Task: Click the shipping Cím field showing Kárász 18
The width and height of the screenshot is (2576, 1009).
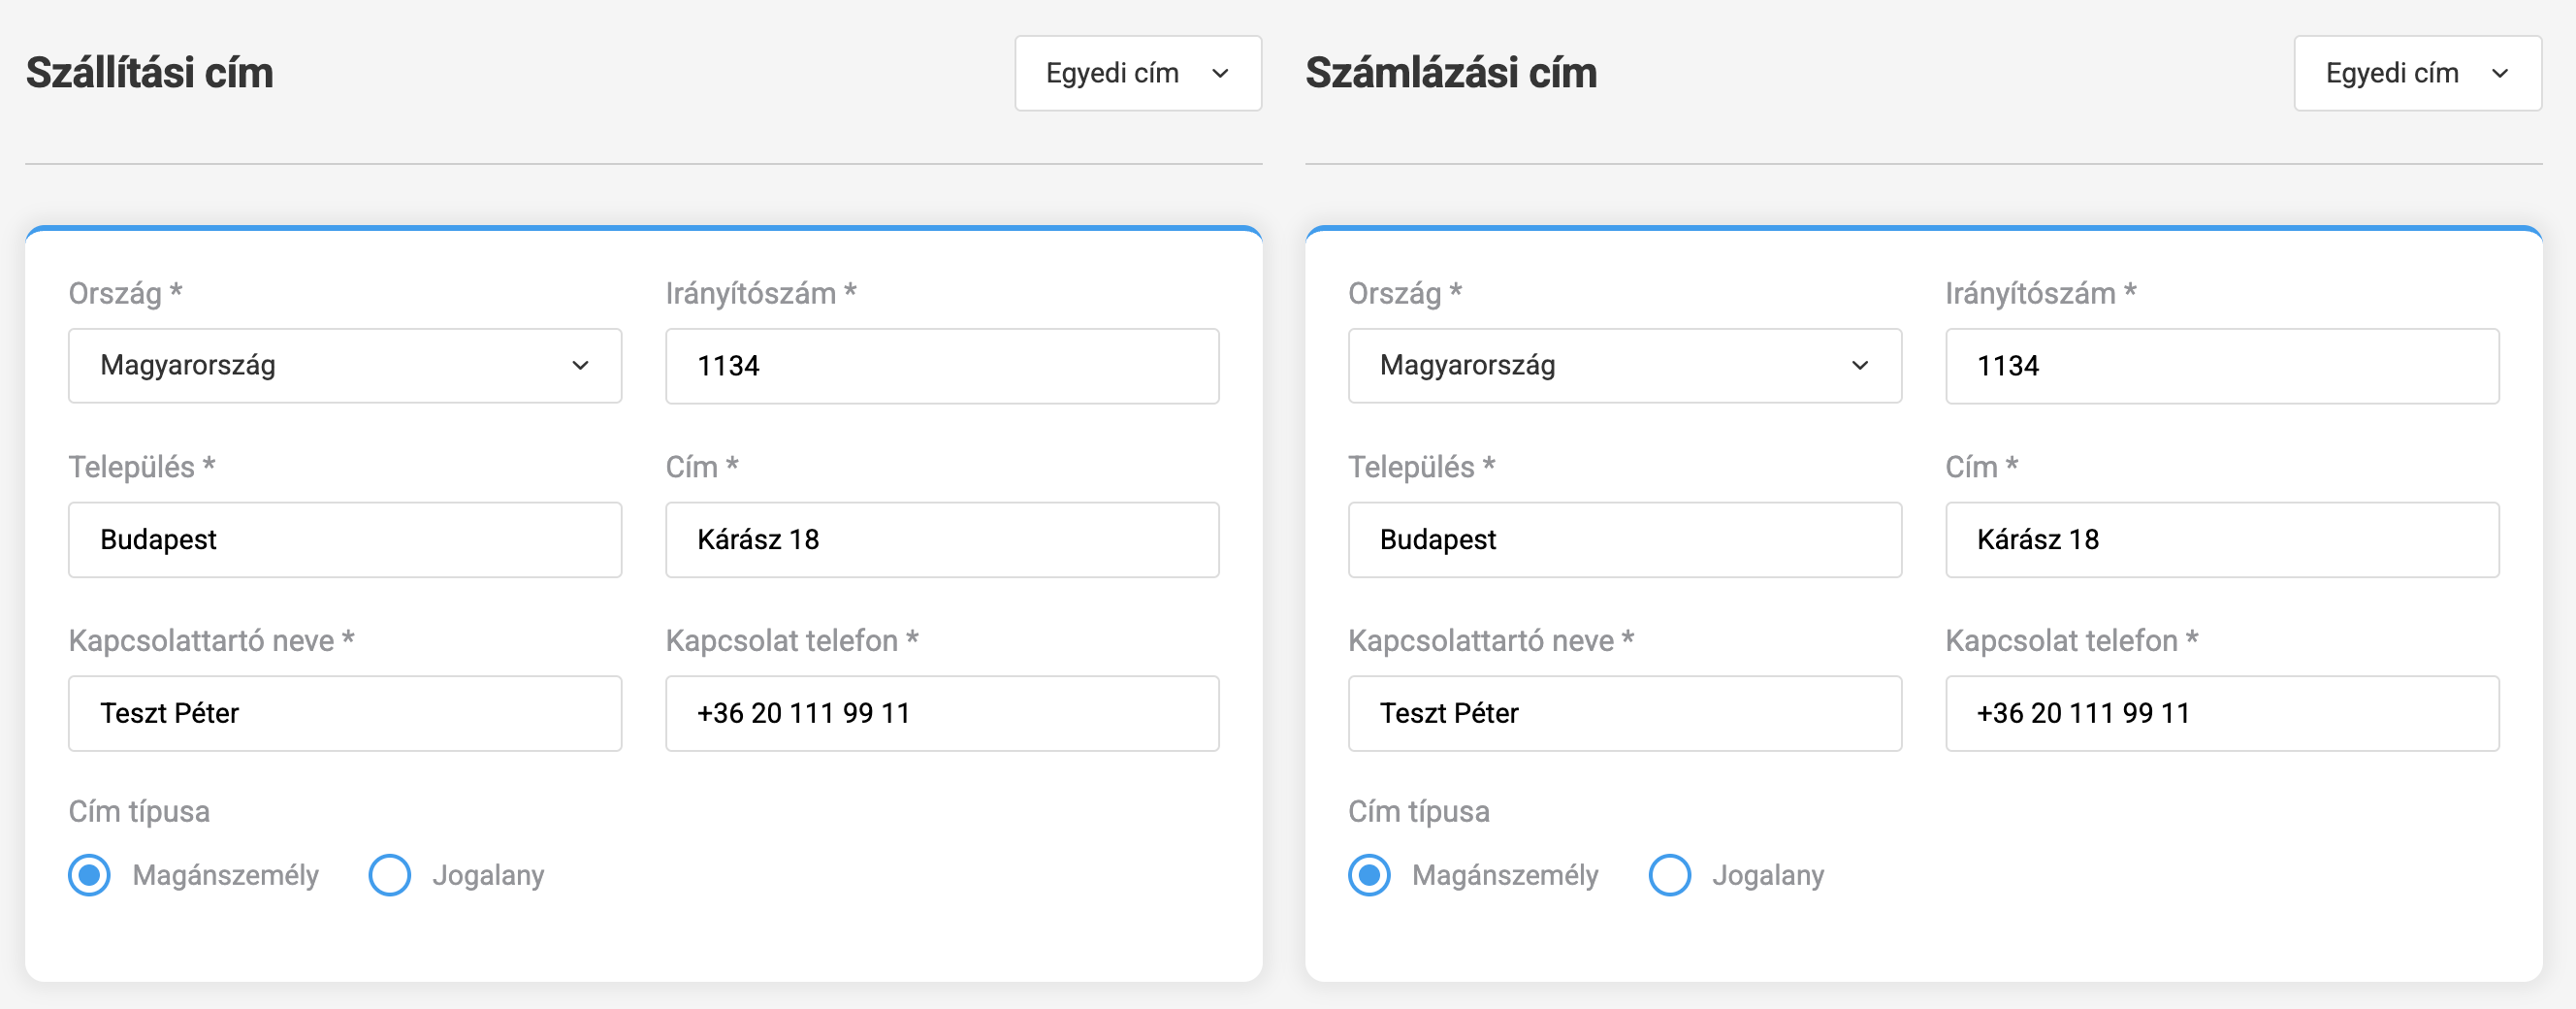Action: click(x=941, y=540)
